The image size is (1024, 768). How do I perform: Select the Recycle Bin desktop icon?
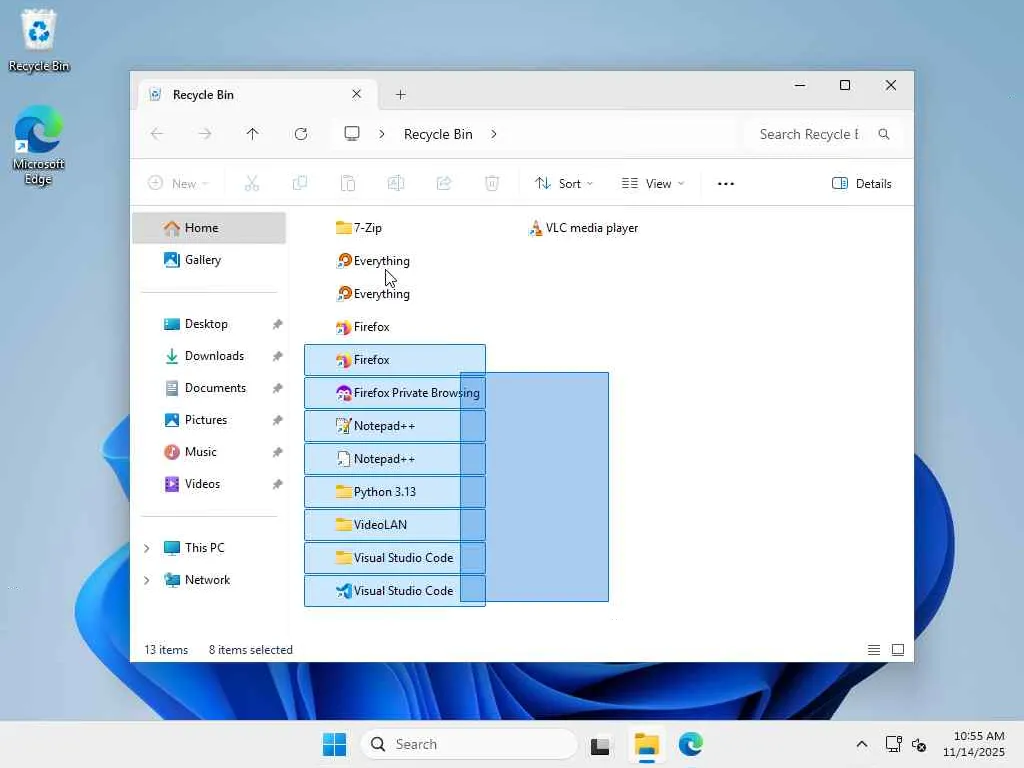pos(39,40)
